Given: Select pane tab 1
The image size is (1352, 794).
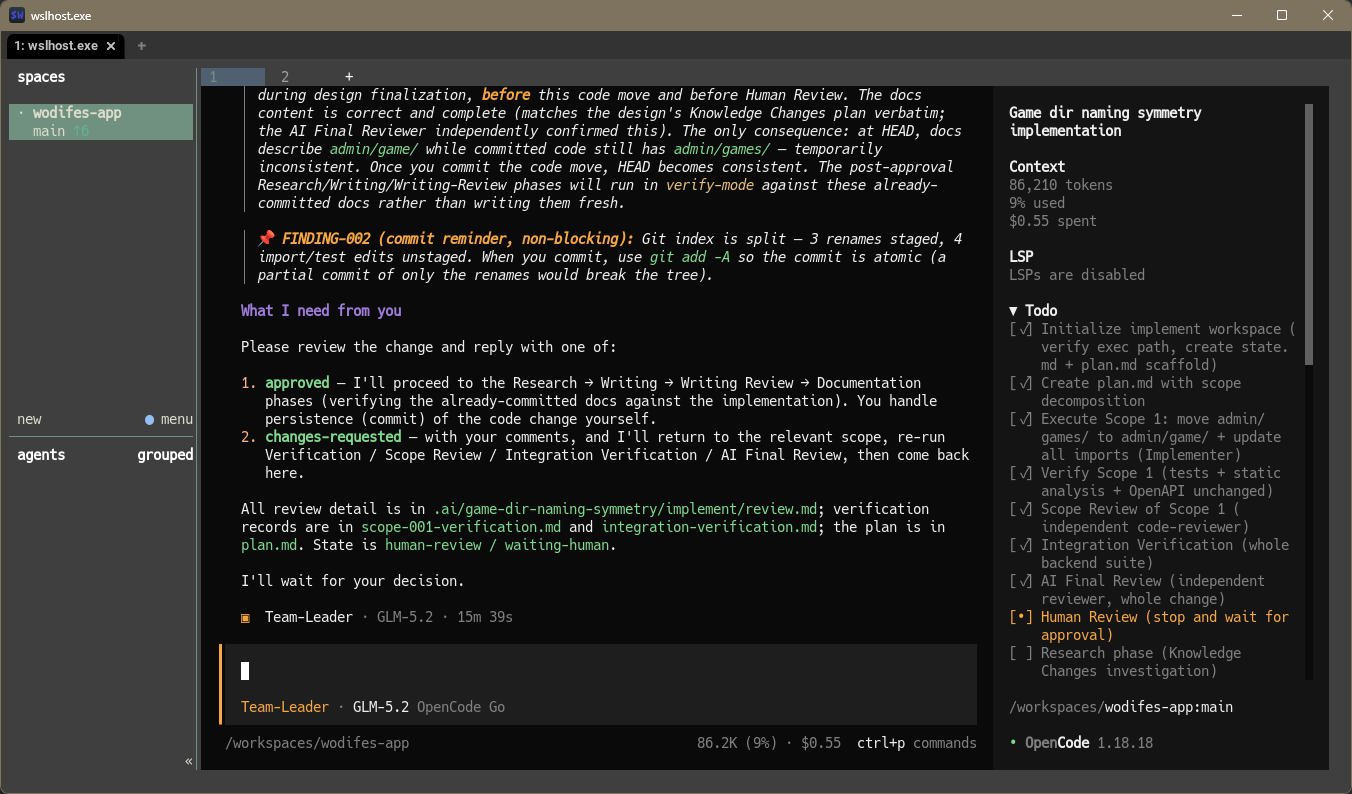Looking at the screenshot, I should (x=233, y=77).
